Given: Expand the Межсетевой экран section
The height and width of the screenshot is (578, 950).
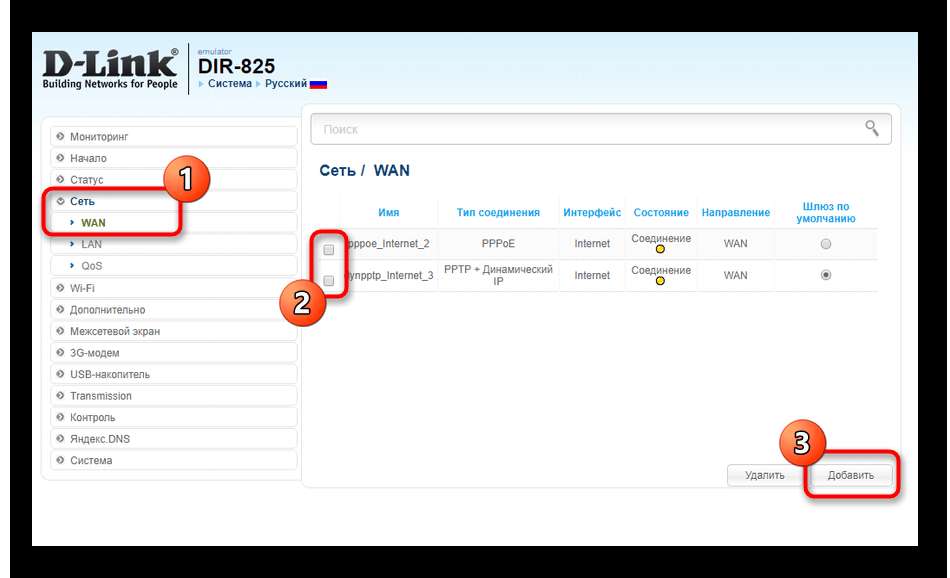Looking at the screenshot, I should coord(174,331).
